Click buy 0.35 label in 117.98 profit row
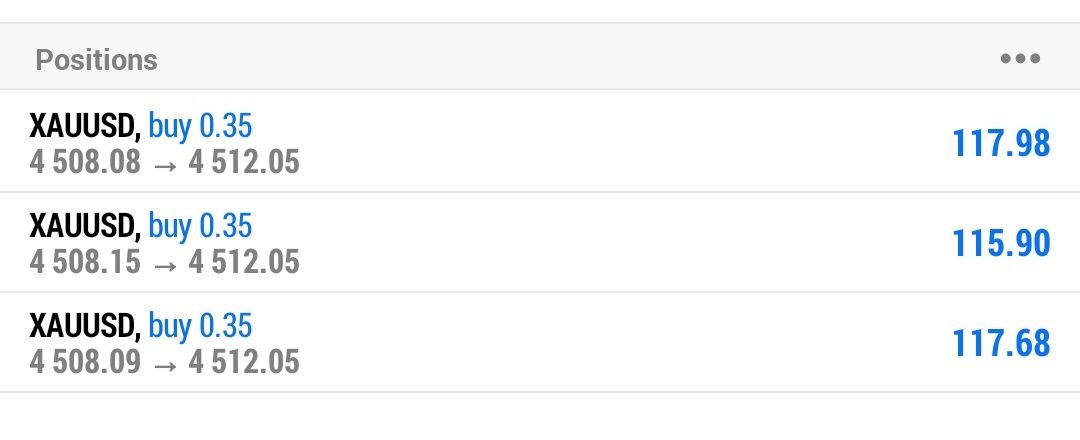 [200, 126]
